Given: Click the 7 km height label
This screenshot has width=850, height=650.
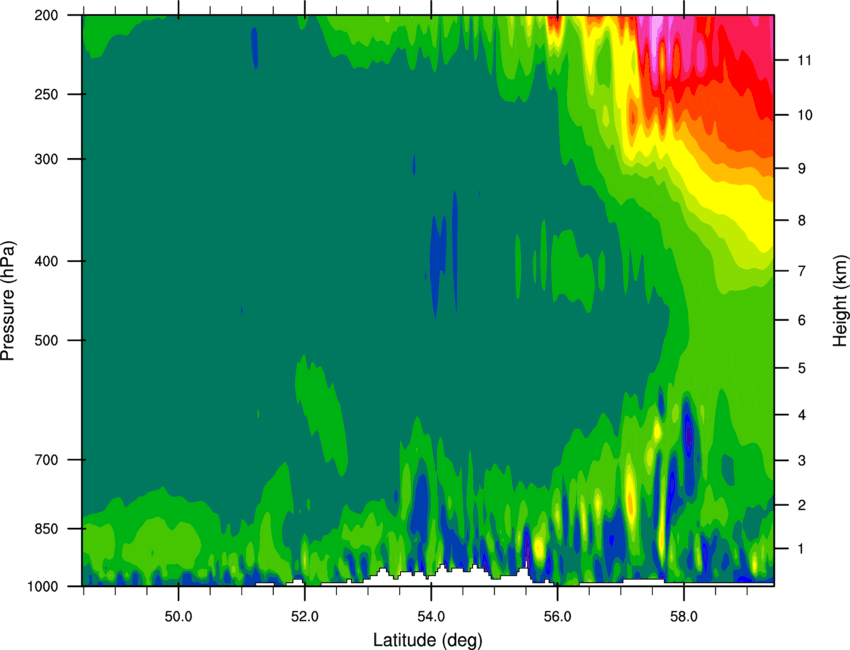Looking at the screenshot, I should [801, 271].
